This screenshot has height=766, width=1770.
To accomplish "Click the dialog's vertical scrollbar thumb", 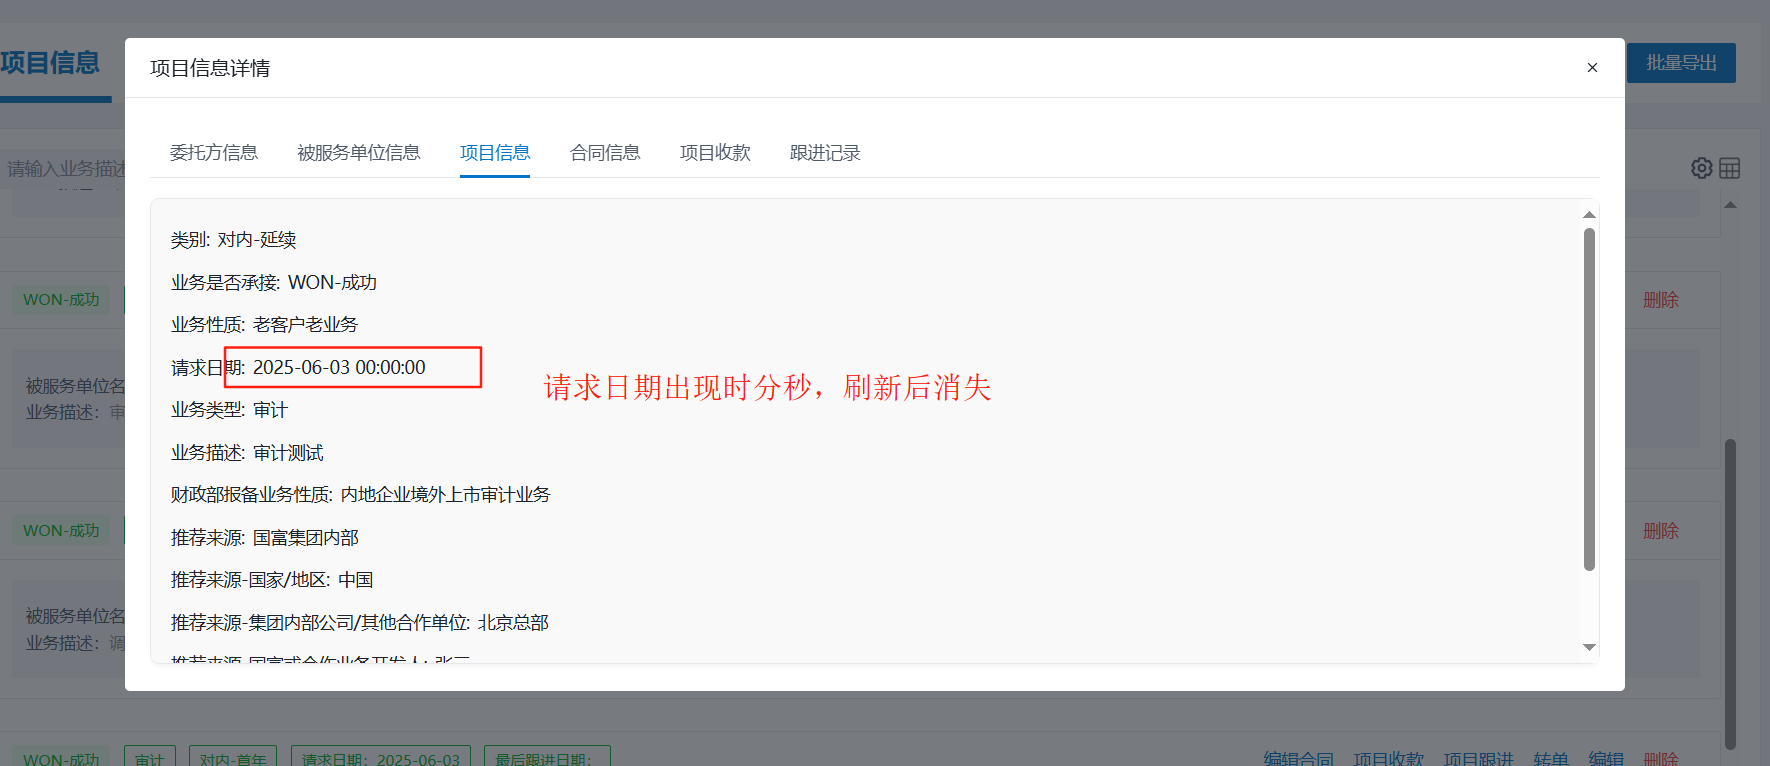I will click(x=1589, y=400).
